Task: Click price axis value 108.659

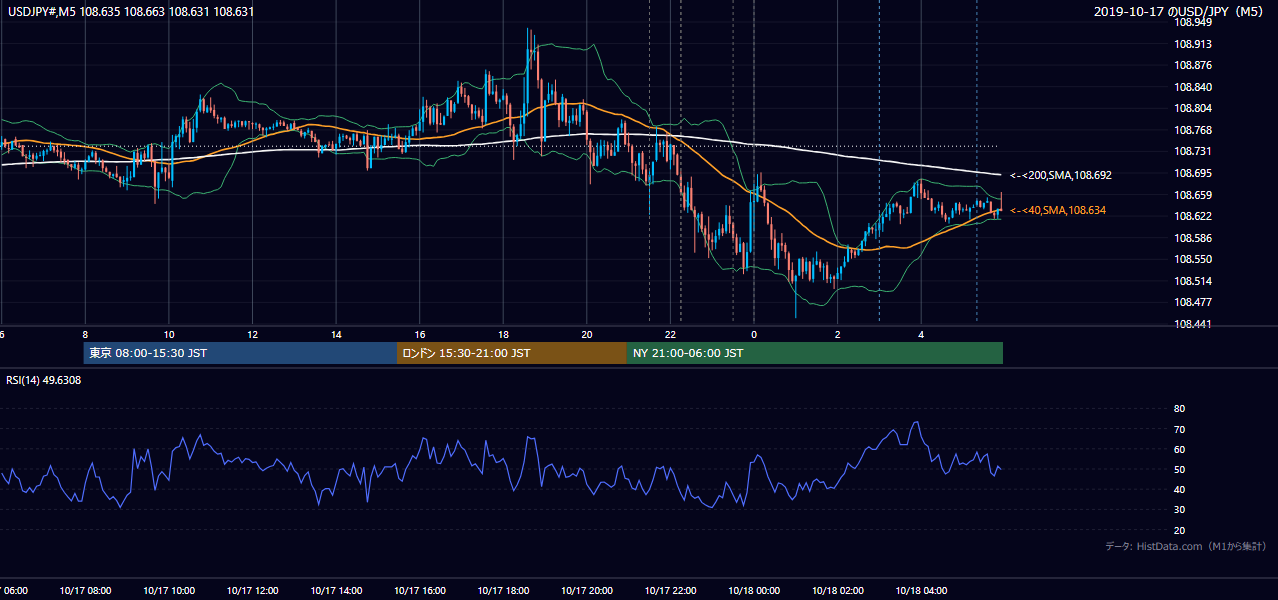Action: click(x=1191, y=195)
